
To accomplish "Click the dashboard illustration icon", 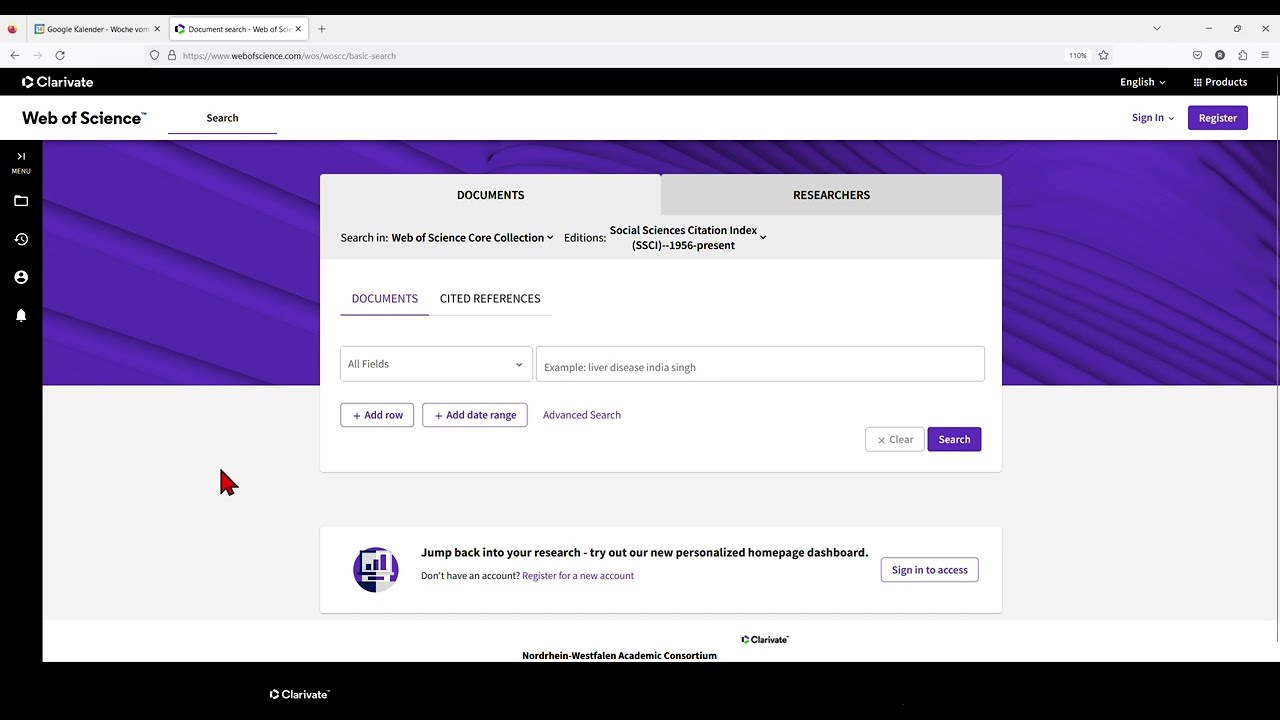I will point(376,570).
